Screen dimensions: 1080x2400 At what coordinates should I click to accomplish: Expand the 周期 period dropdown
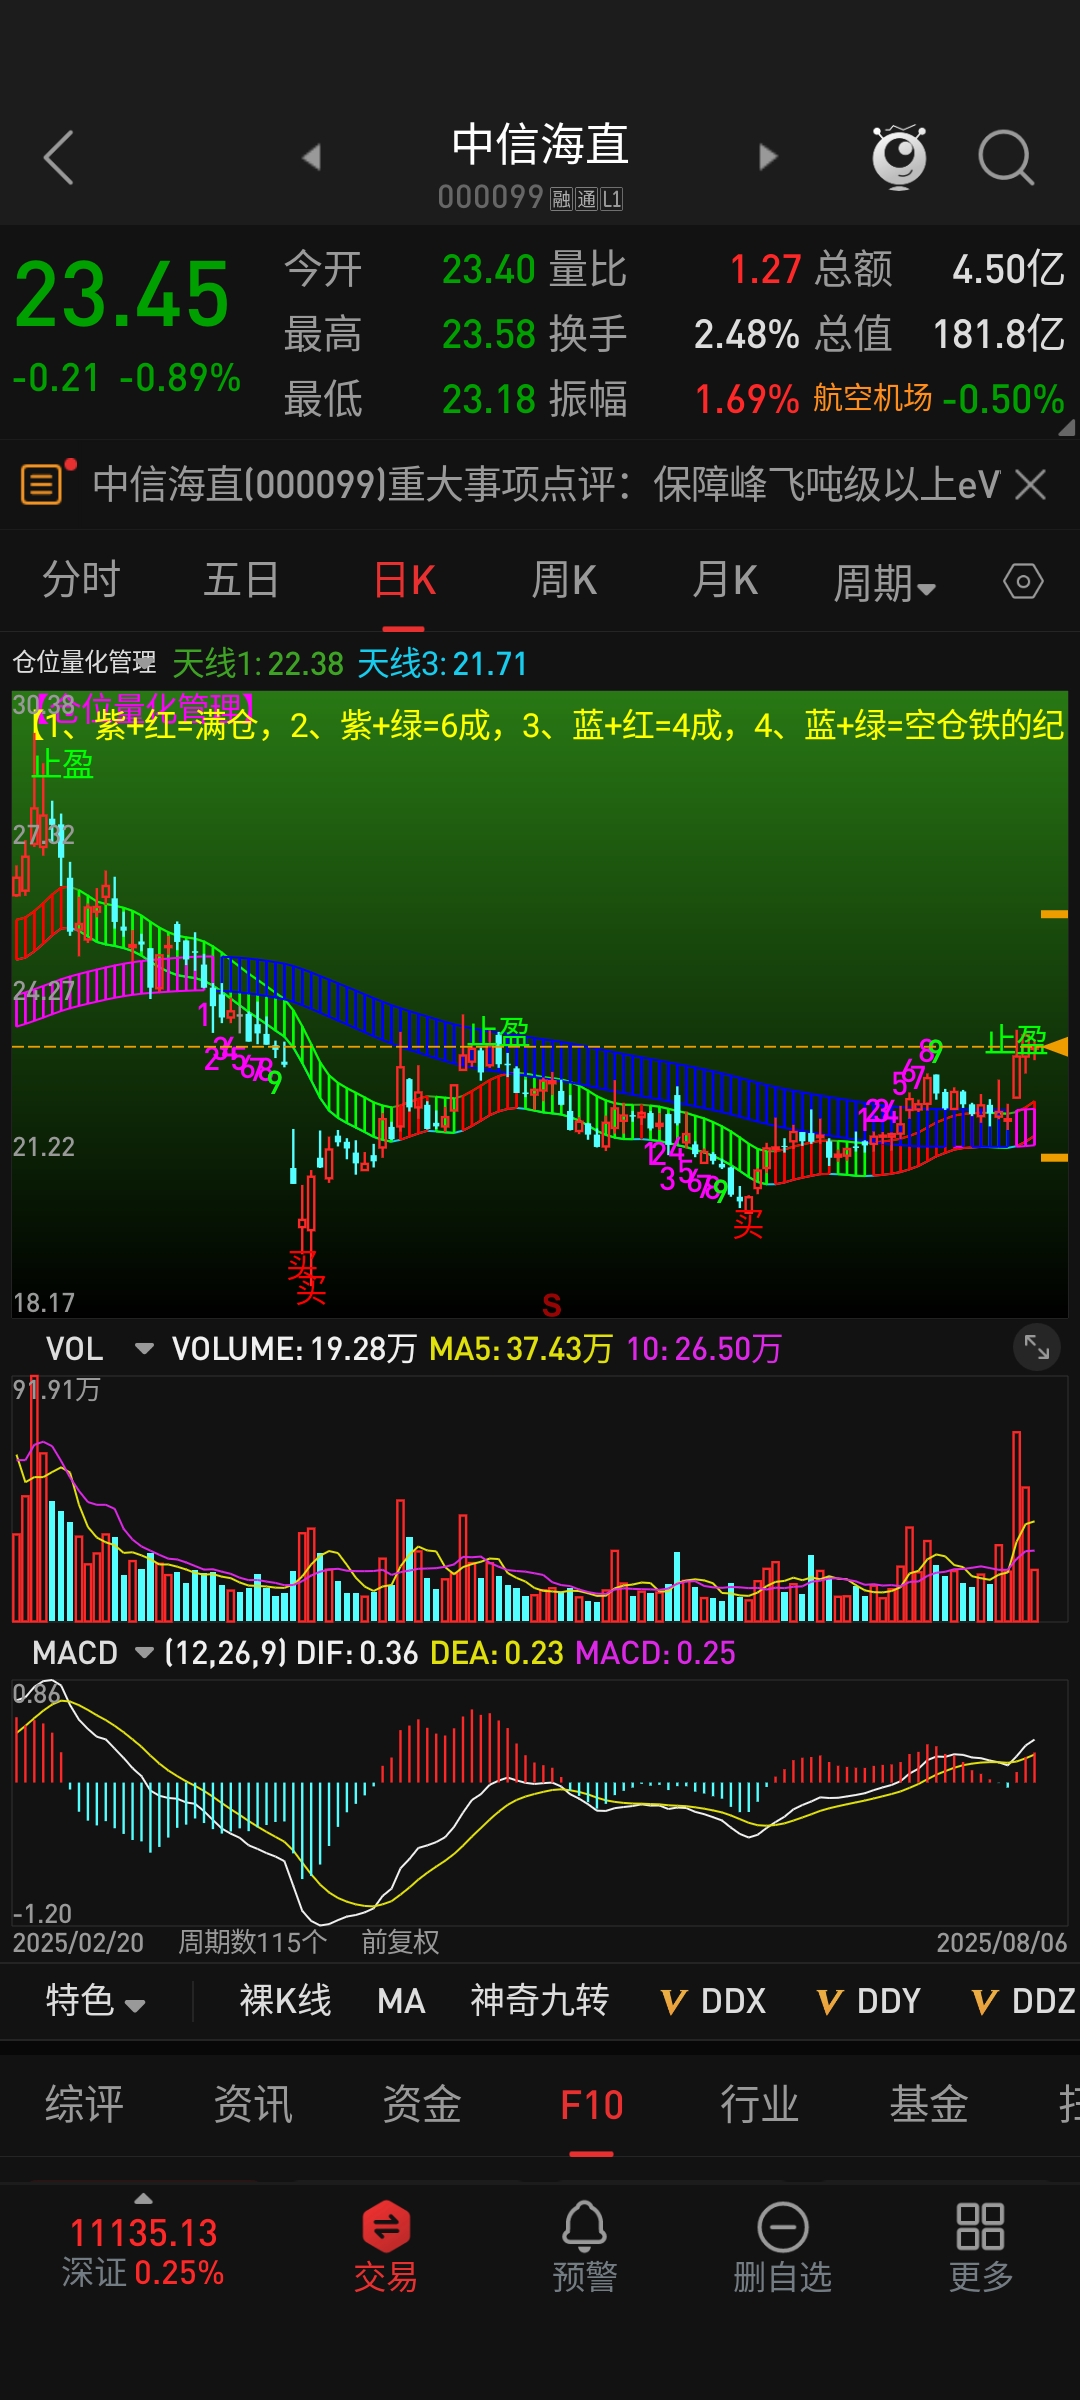885,583
